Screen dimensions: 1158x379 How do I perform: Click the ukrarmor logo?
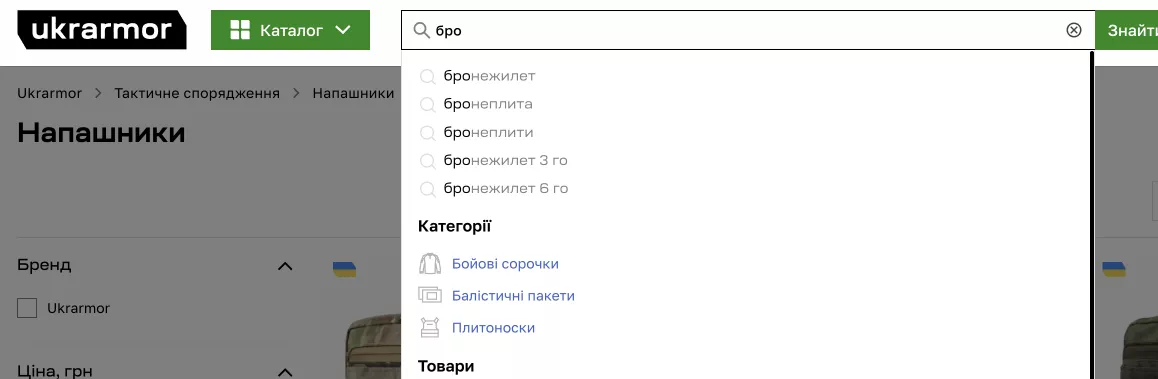click(102, 30)
